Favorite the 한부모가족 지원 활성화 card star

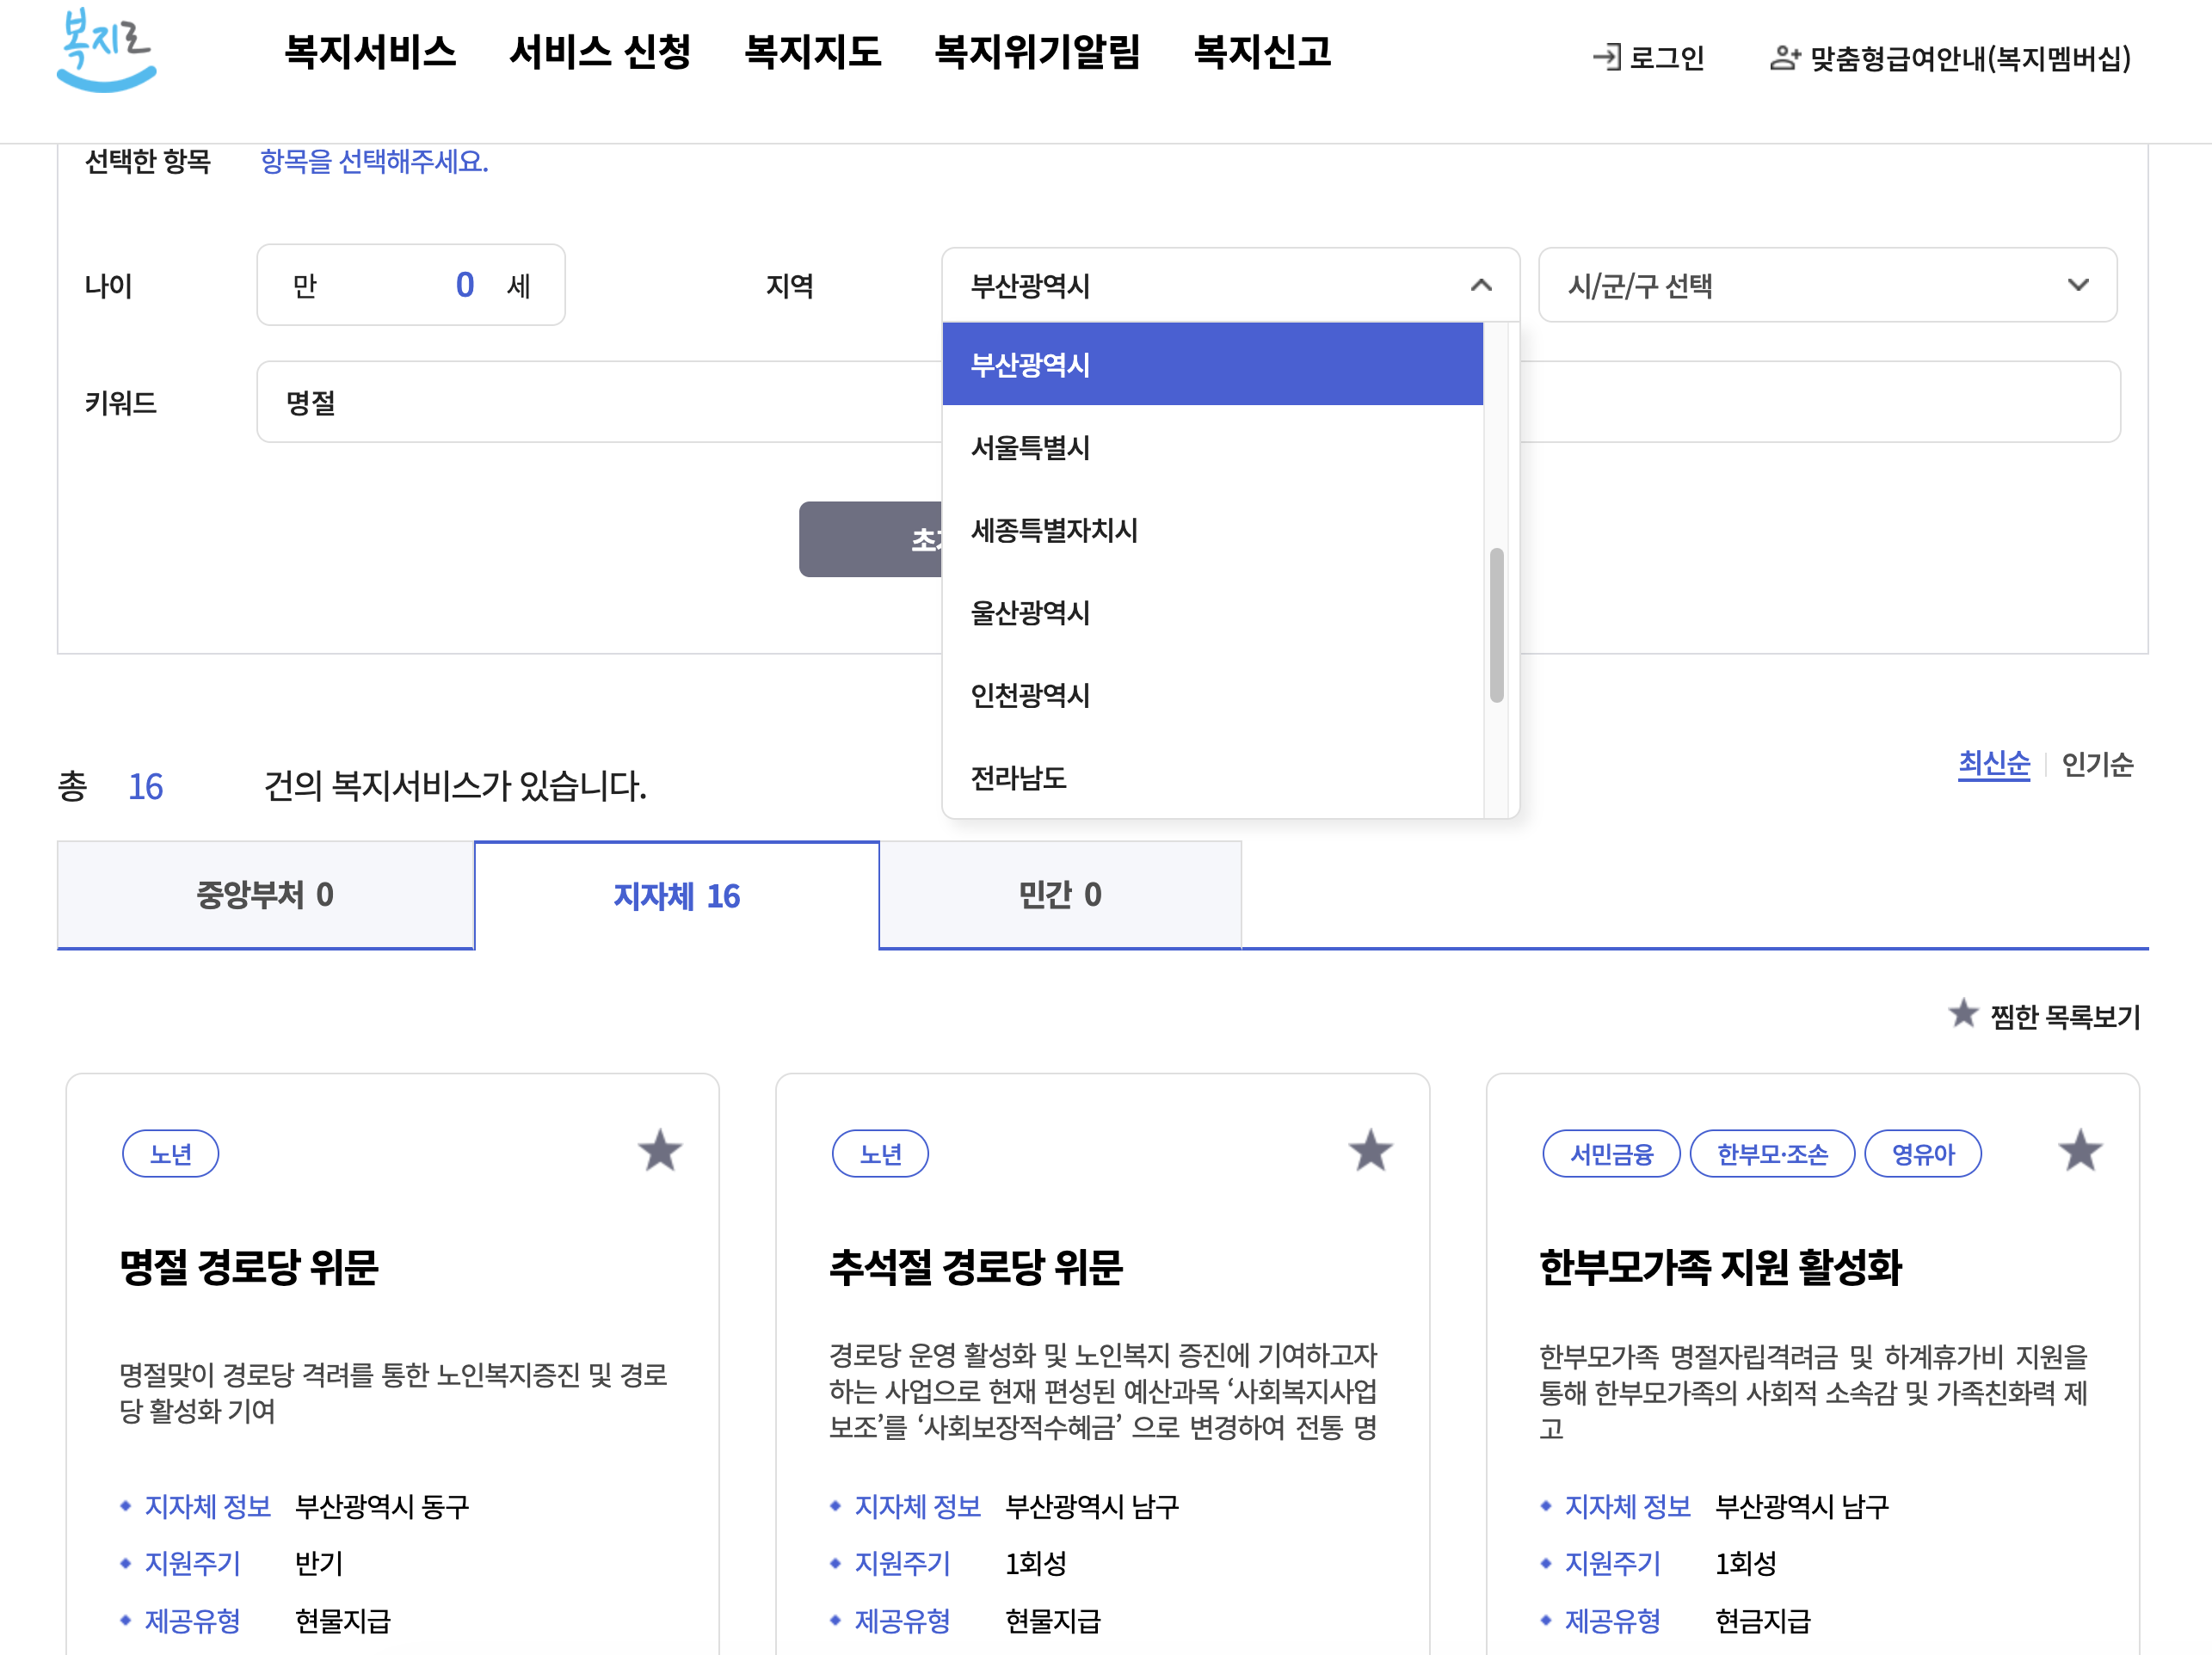2080,1151
